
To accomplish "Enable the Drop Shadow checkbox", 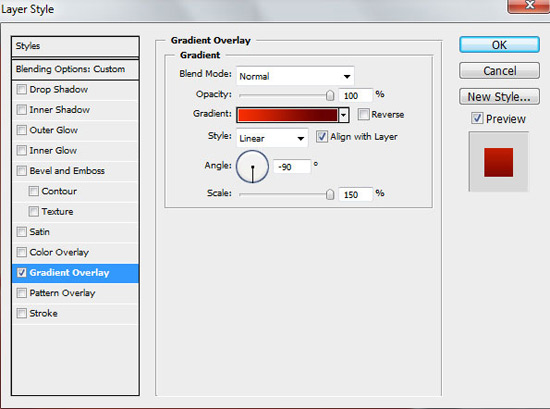I will 21,89.
